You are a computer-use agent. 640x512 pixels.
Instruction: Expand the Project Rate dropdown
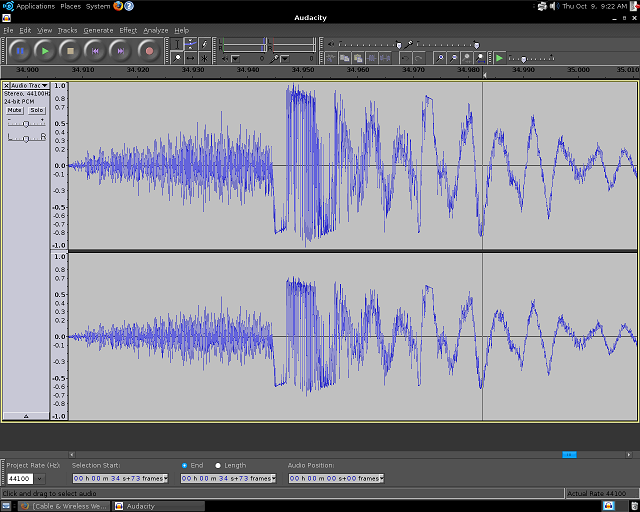point(41,479)
